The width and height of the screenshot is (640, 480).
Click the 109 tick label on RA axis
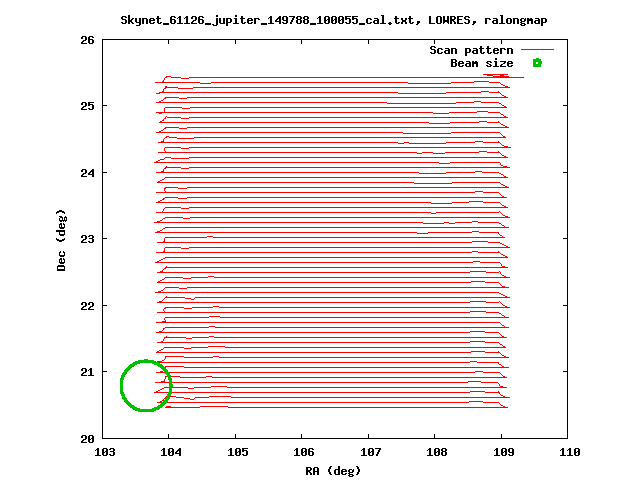(x=503, y=453)
